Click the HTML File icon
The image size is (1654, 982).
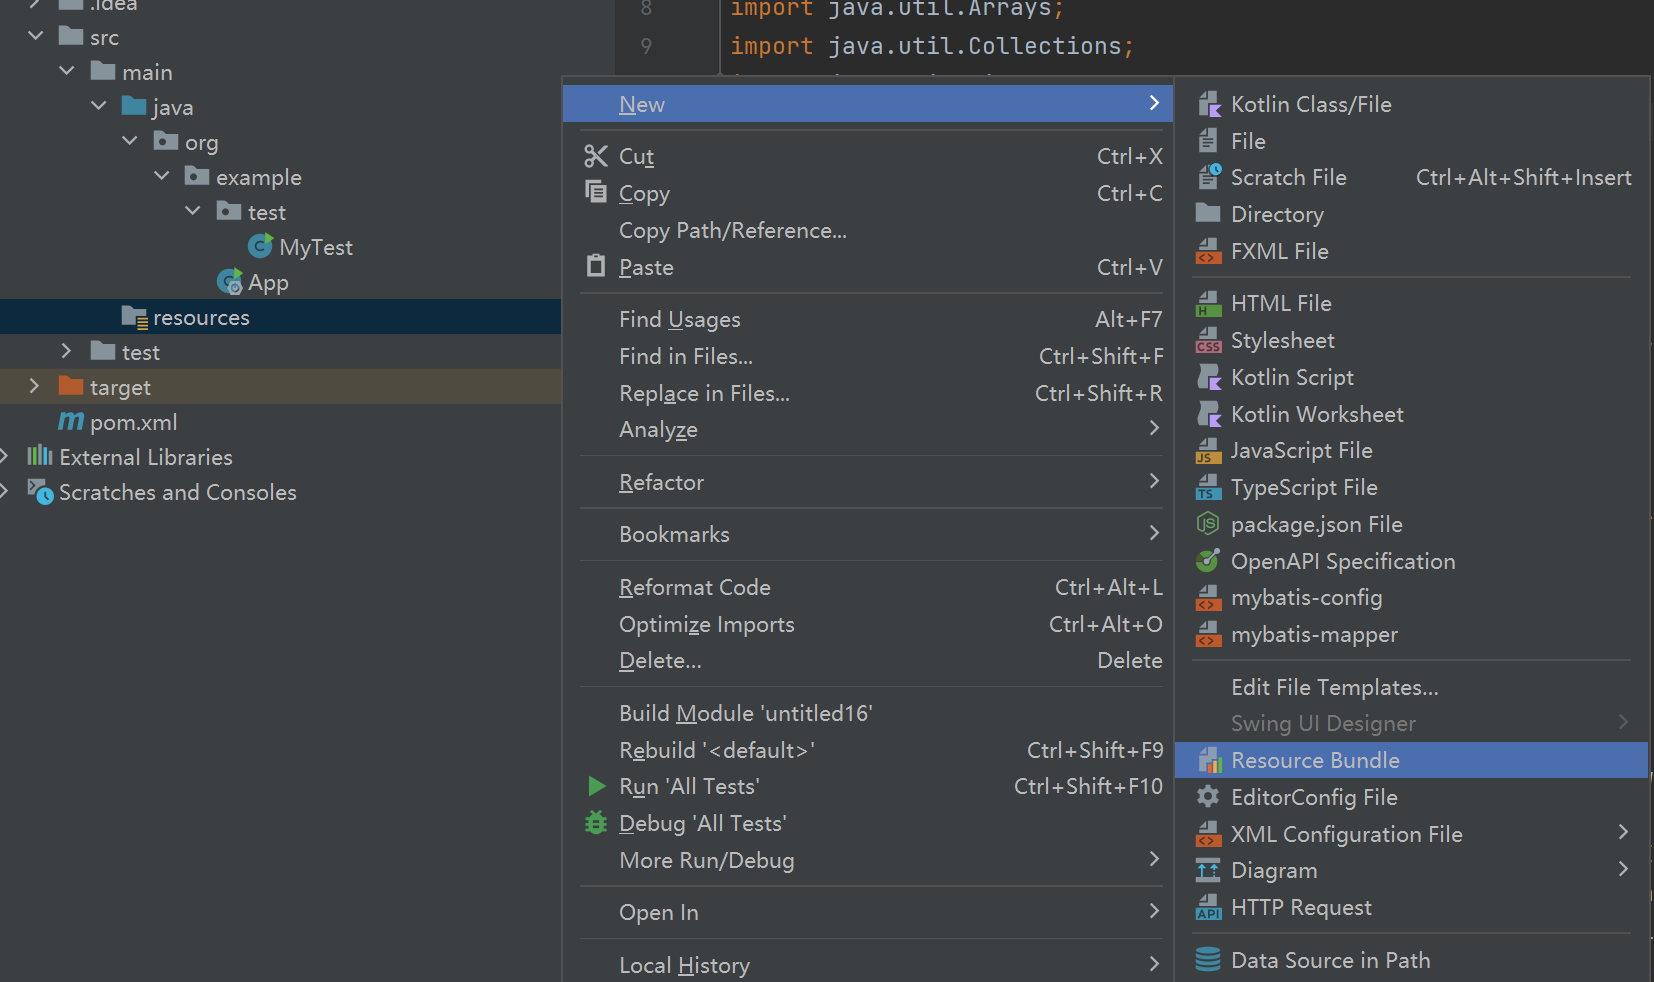(1209, 303)
